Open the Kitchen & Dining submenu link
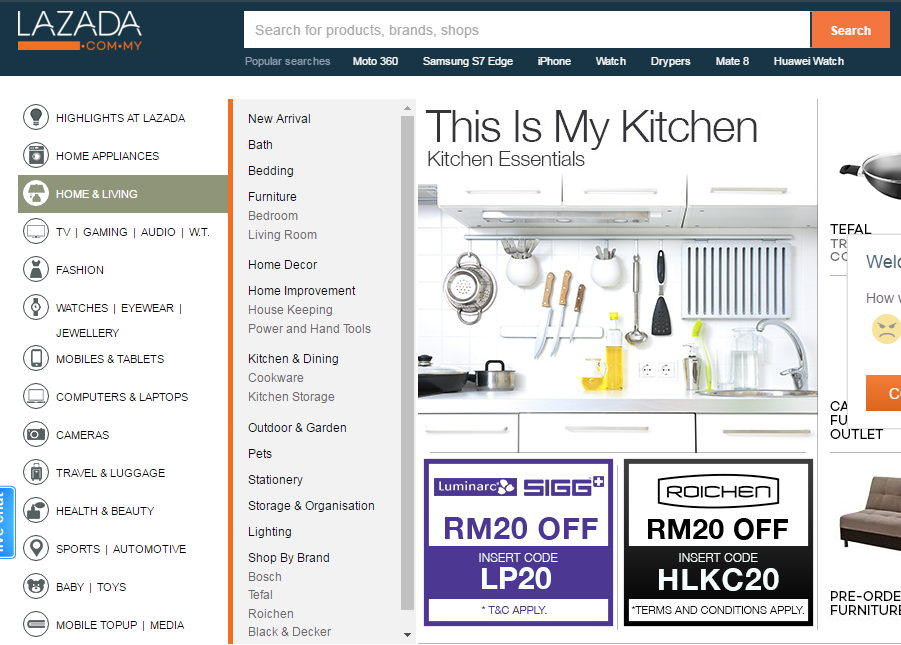Image resolution: width=901 pixels, height=645 pixels. pos(293,358)
